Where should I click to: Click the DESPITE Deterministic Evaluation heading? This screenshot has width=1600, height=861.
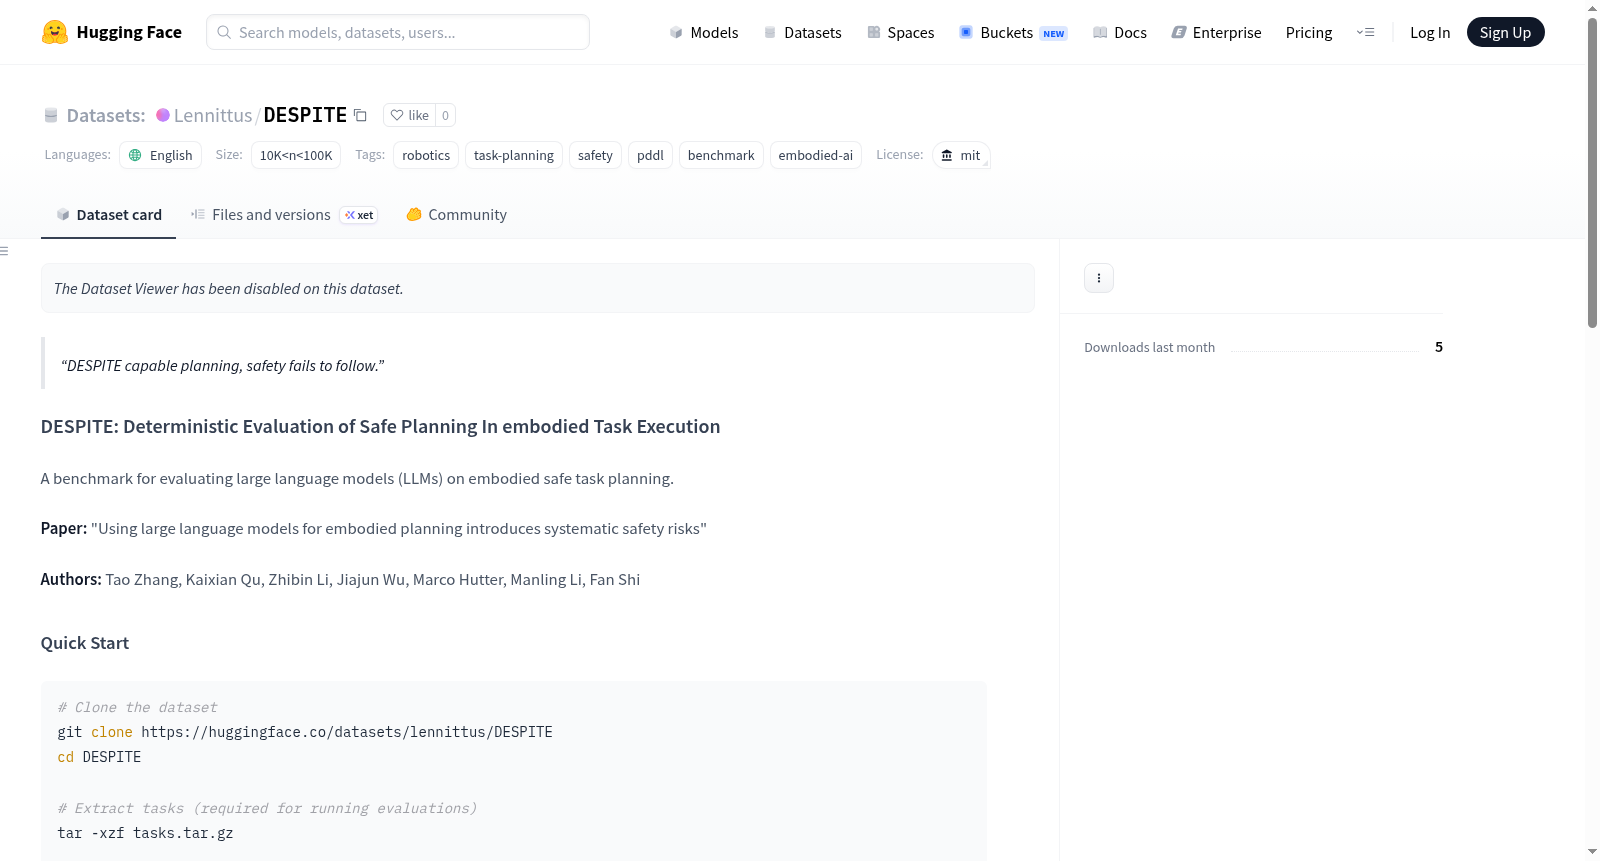pyautogui.click(x=380, y=426)
